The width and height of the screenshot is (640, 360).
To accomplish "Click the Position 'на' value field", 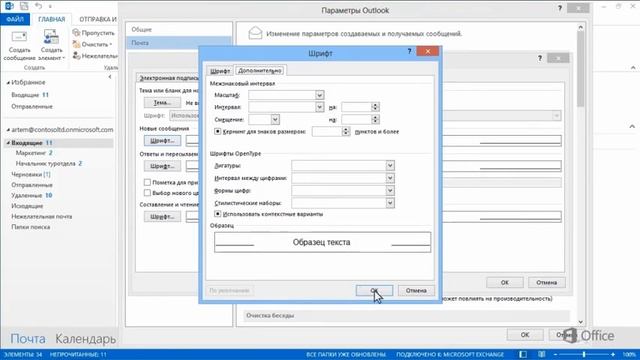I will coord(356,119).
